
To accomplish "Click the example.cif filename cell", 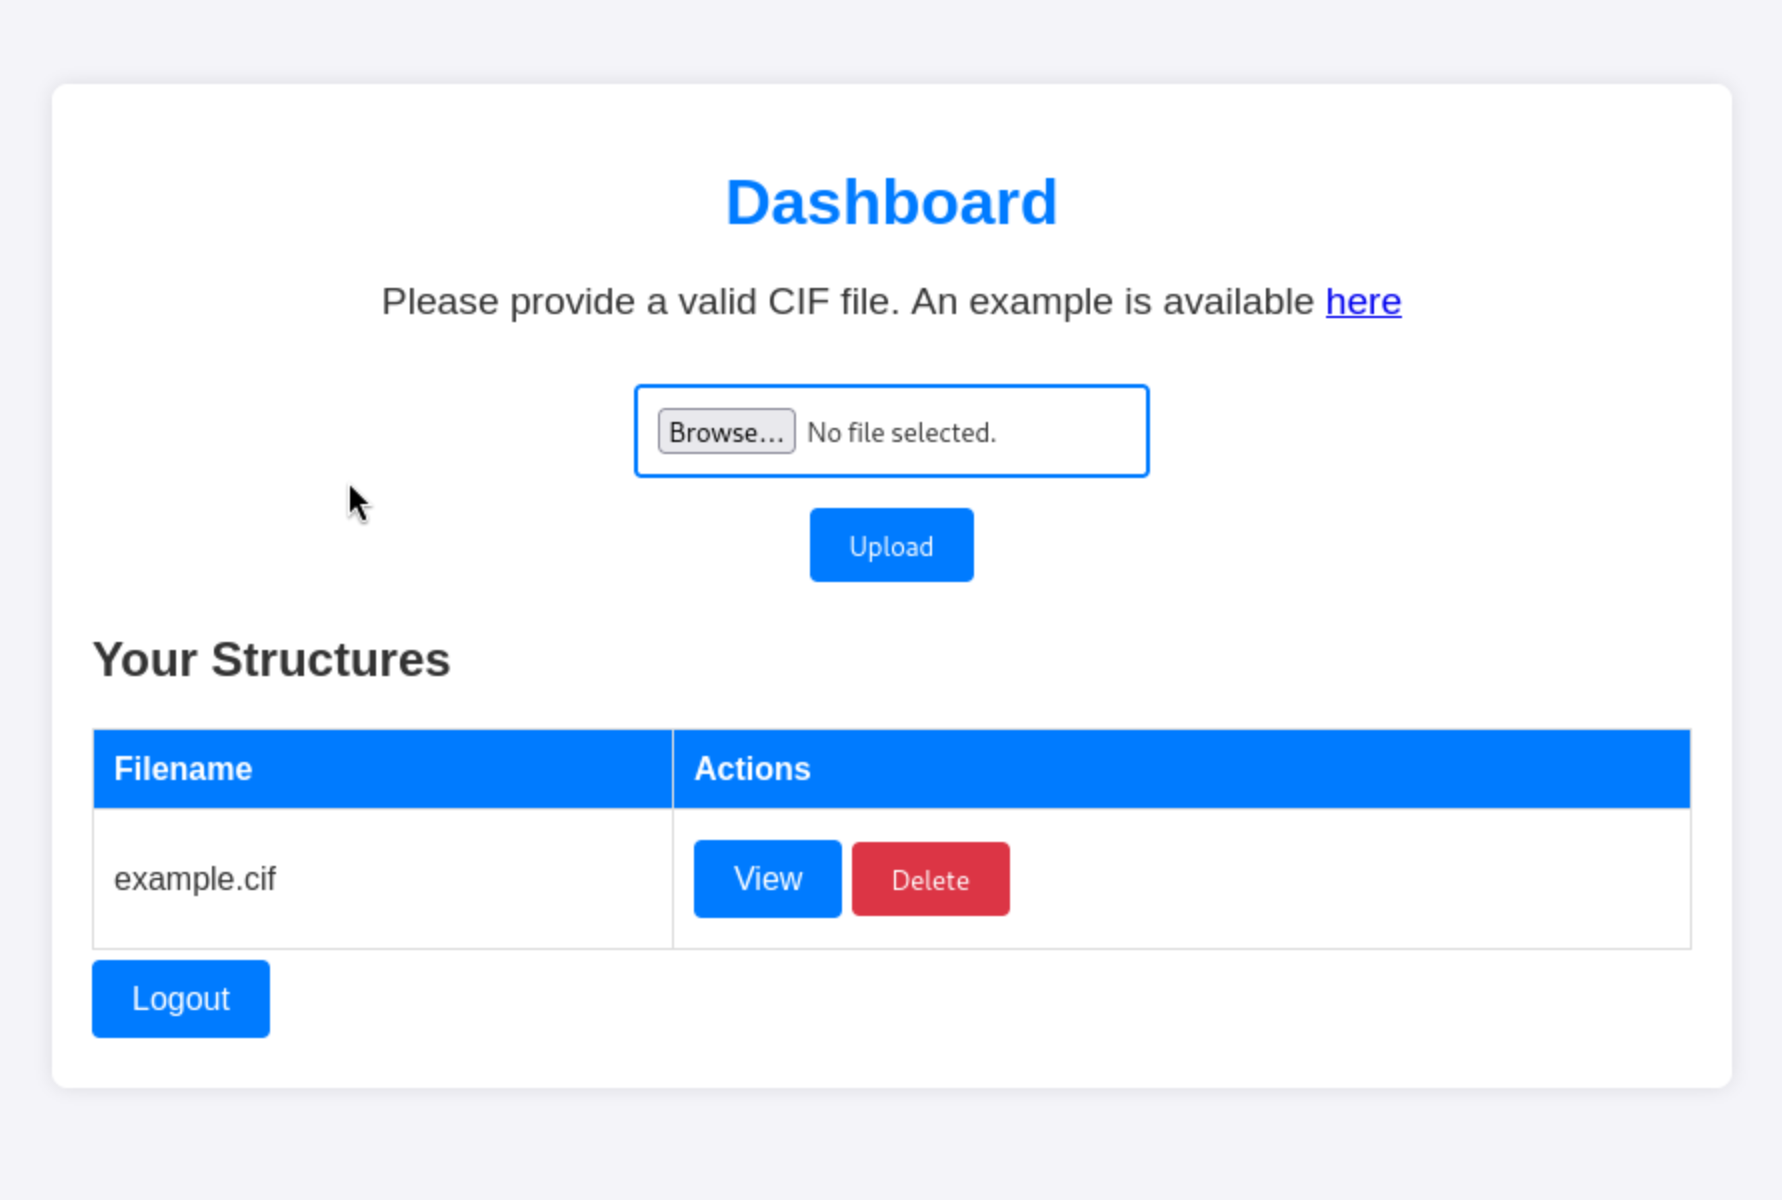I will (195, 879).
